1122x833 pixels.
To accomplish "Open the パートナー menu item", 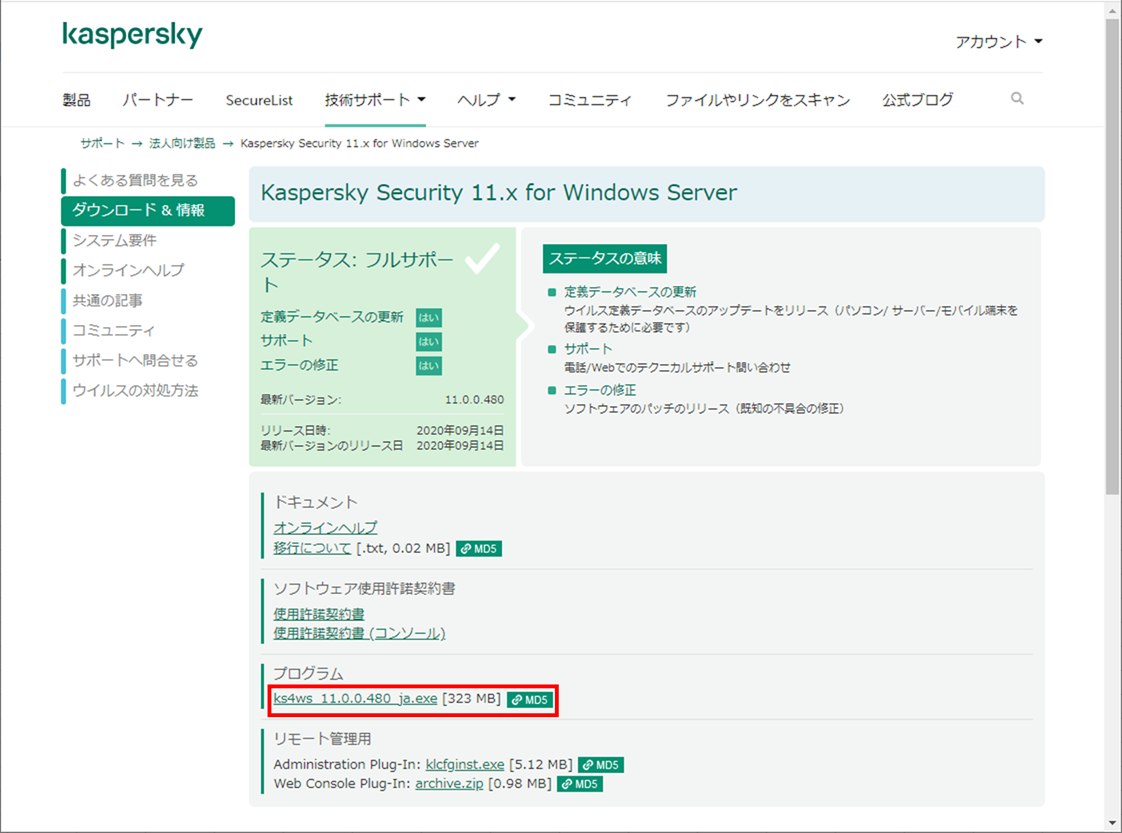I will click(157, 99).
